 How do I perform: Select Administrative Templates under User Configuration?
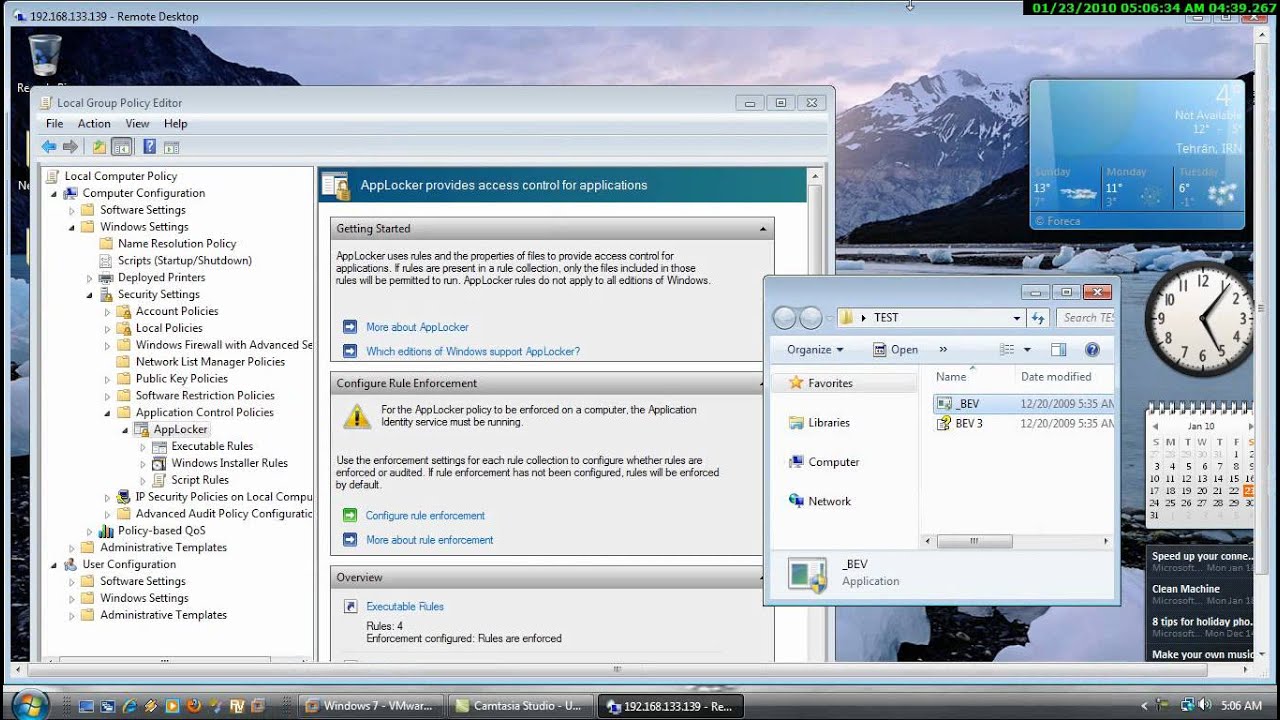pos(163,615)
